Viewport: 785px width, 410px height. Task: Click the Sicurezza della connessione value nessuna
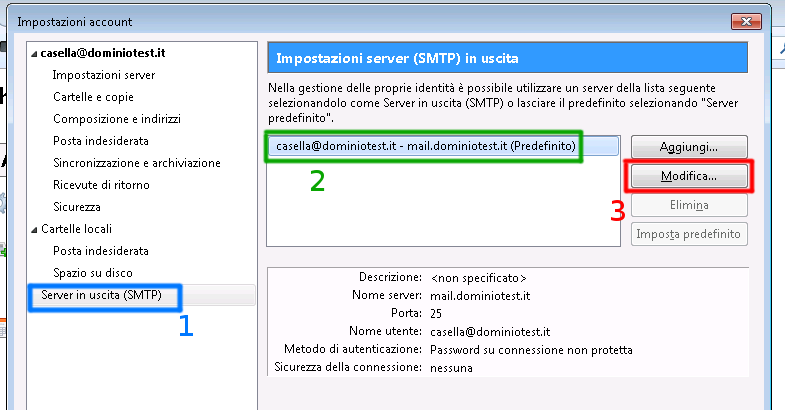(451, 368)
